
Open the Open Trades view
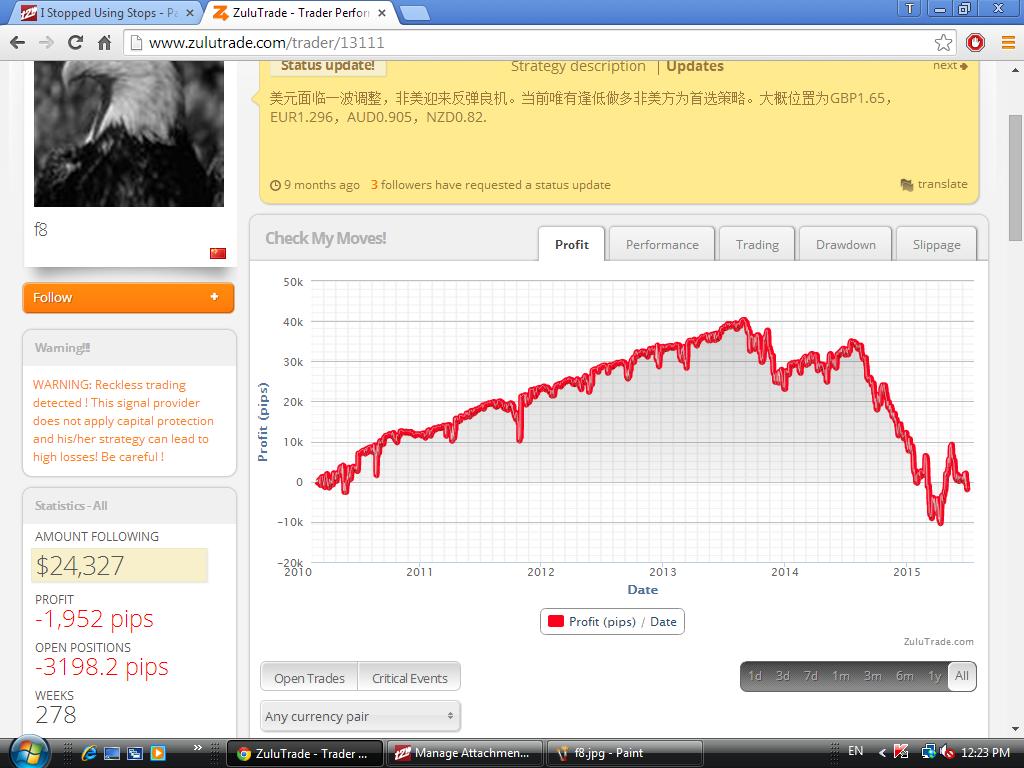(309, 678)
